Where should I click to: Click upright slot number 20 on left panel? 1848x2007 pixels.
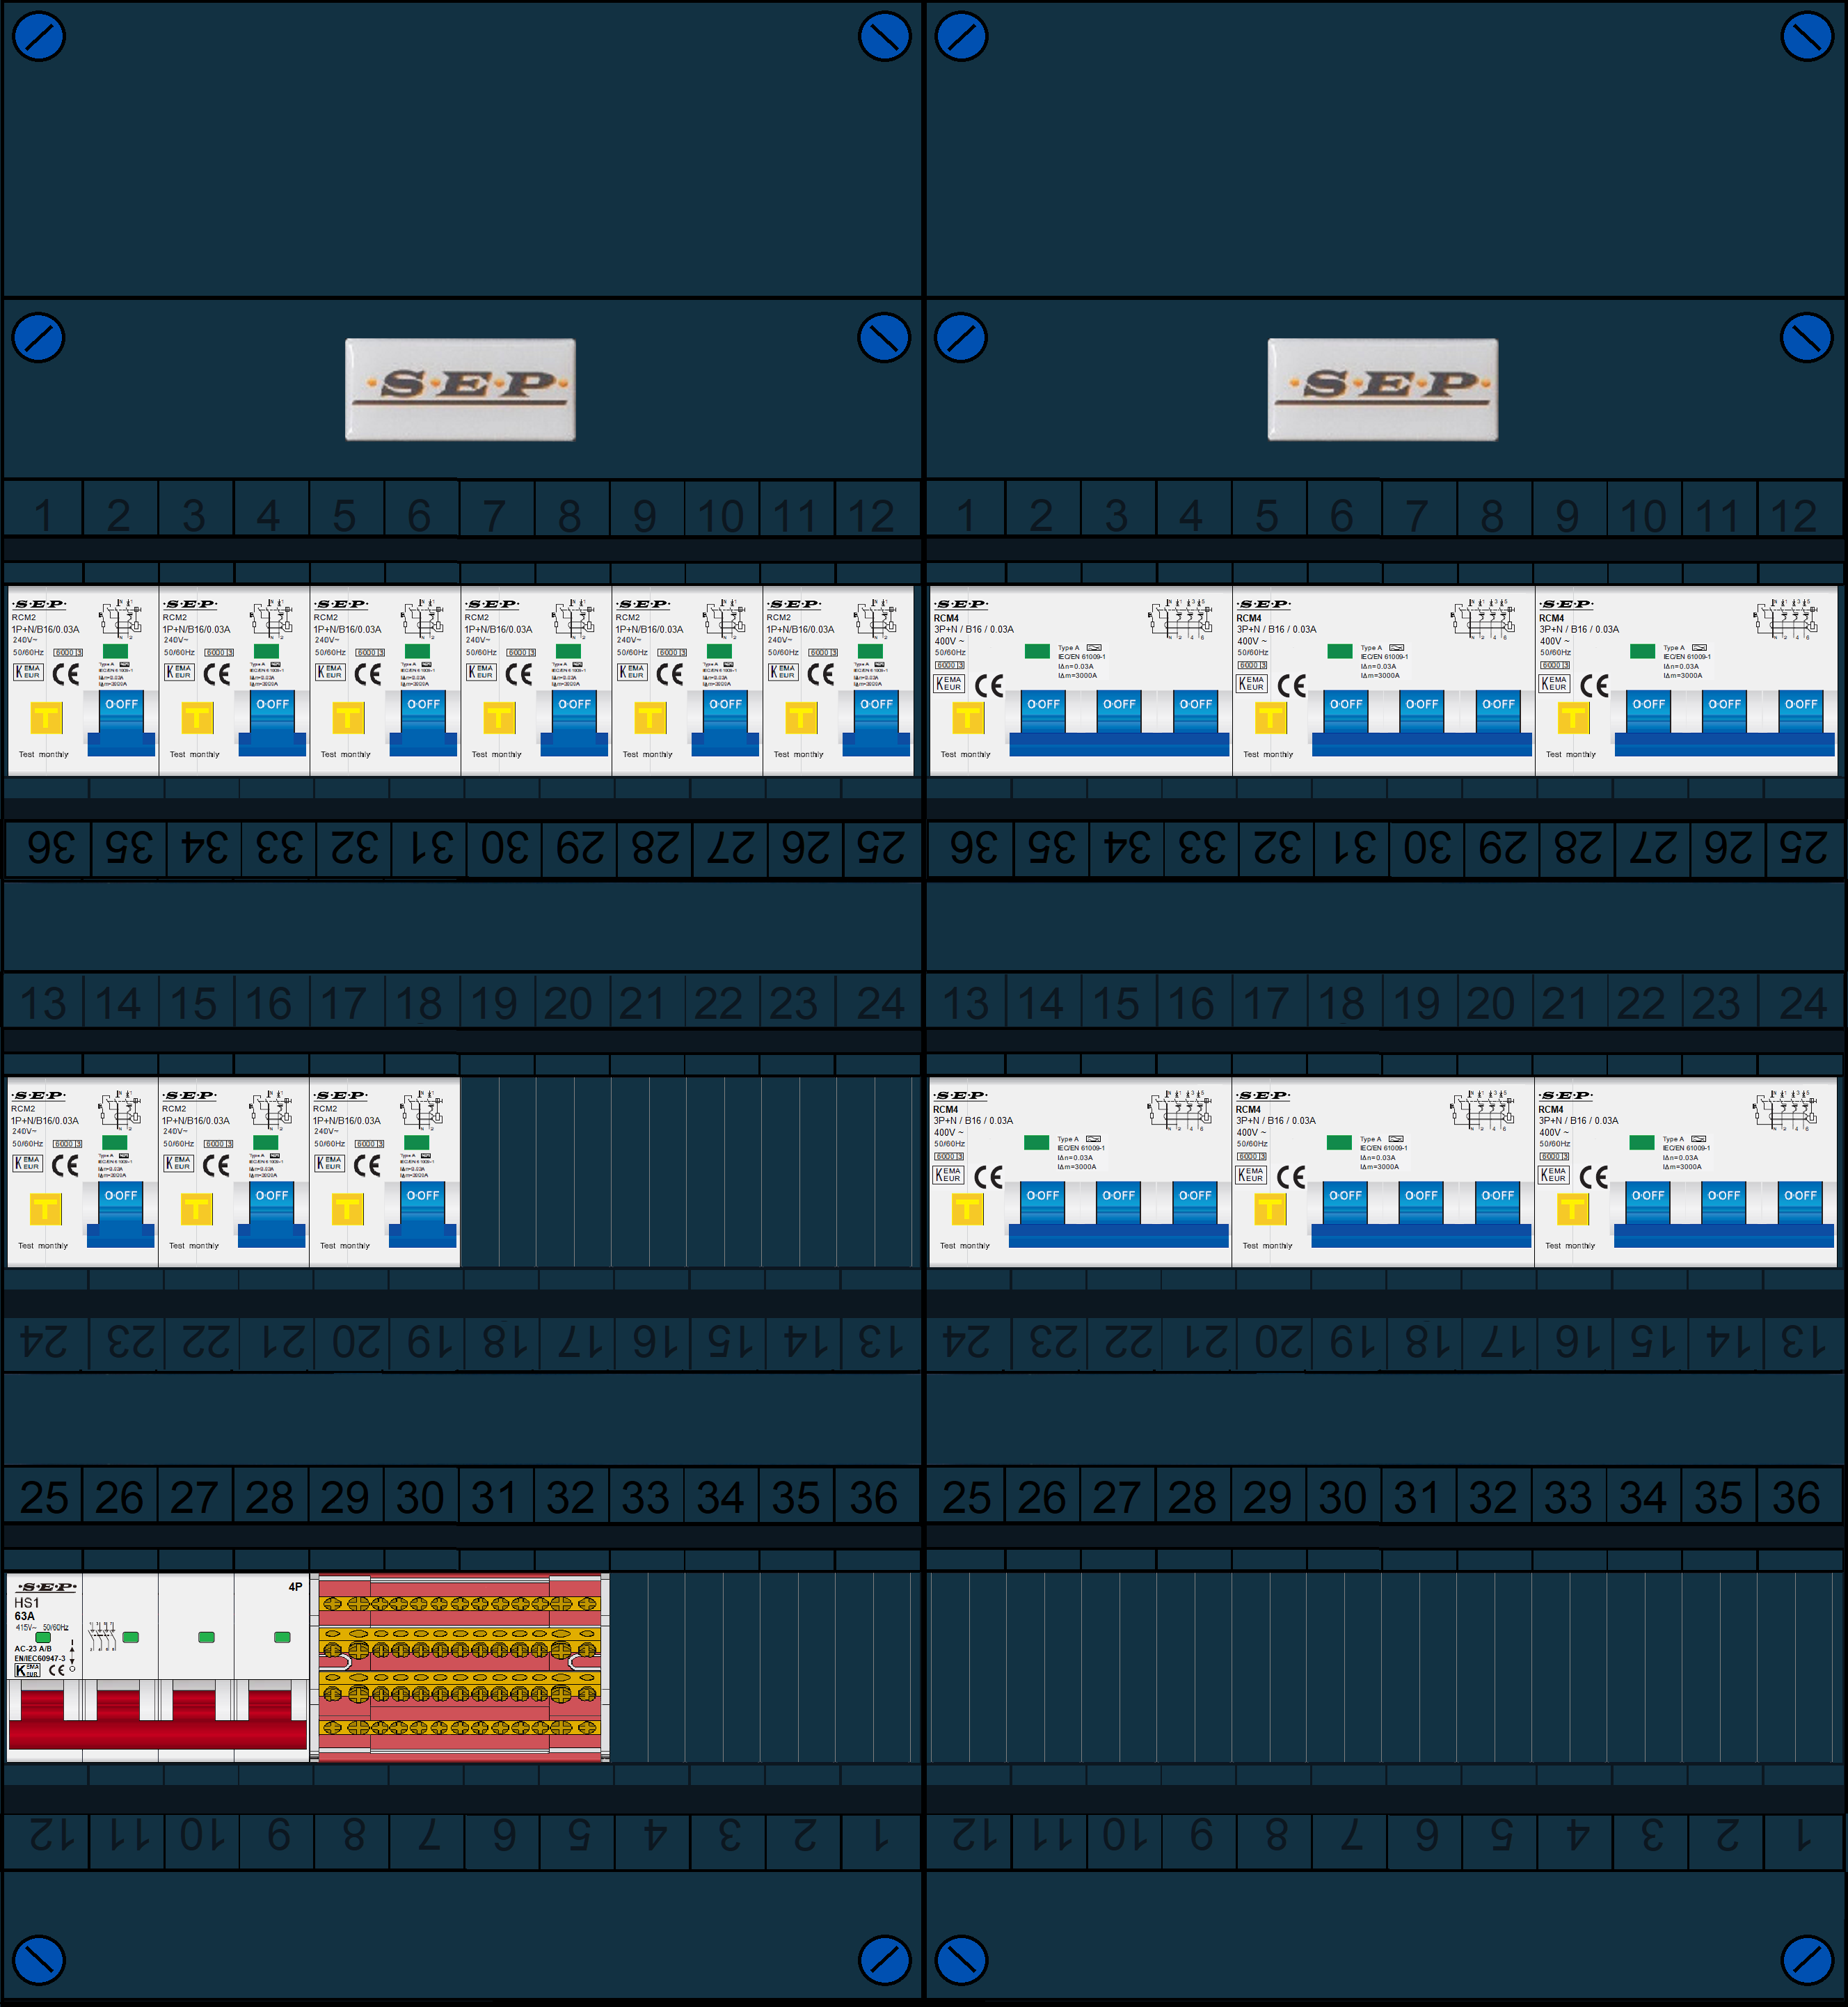point(568,1003)
